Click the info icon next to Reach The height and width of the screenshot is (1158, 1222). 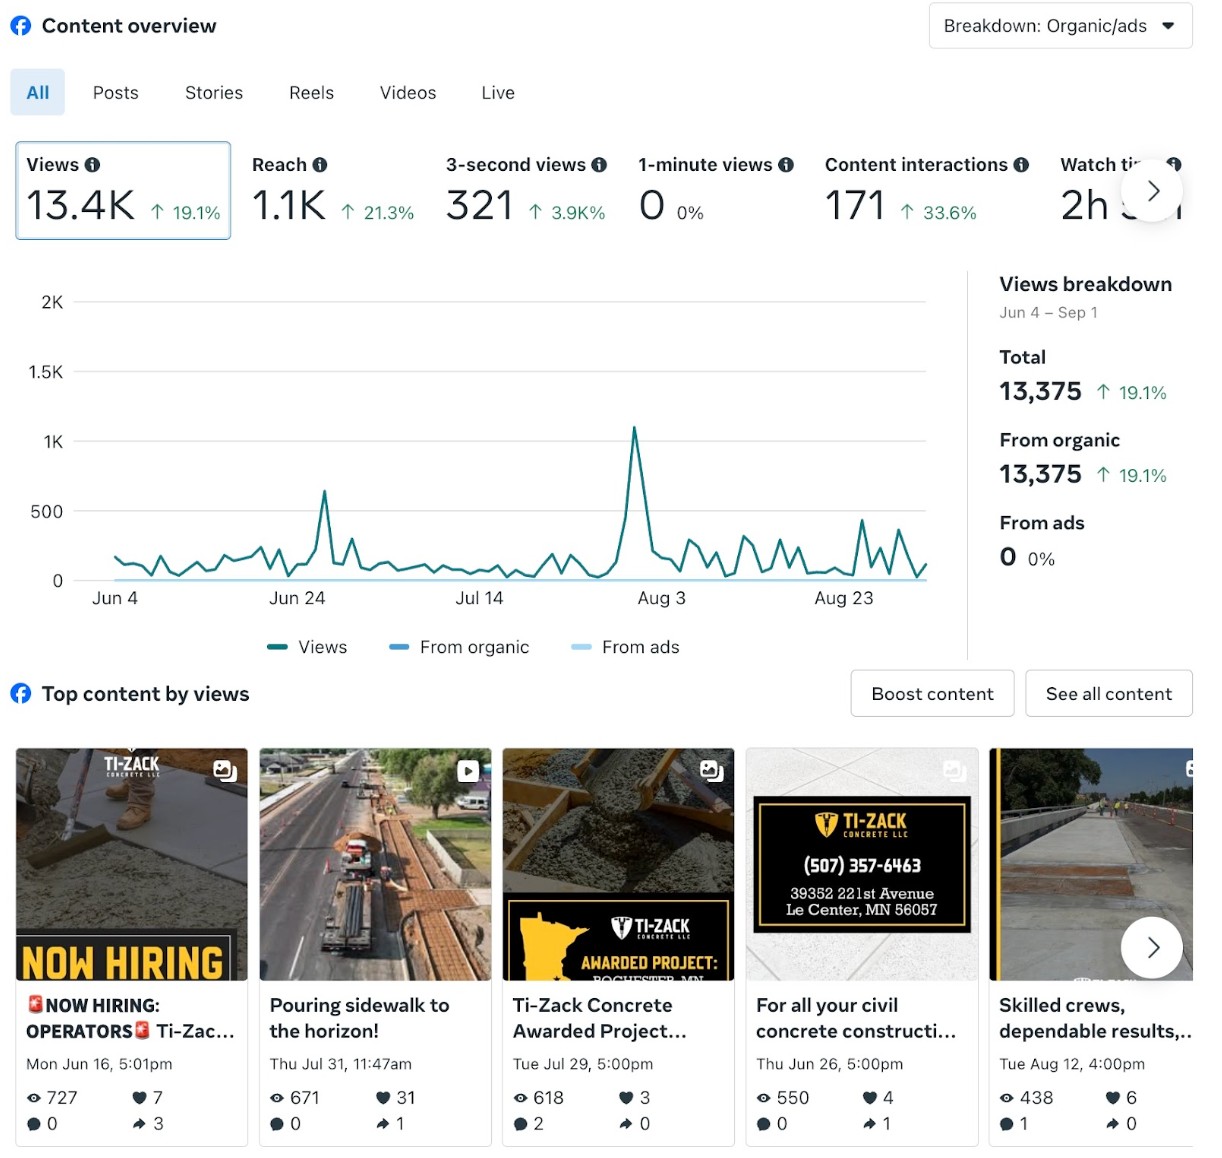click(319, 165)
